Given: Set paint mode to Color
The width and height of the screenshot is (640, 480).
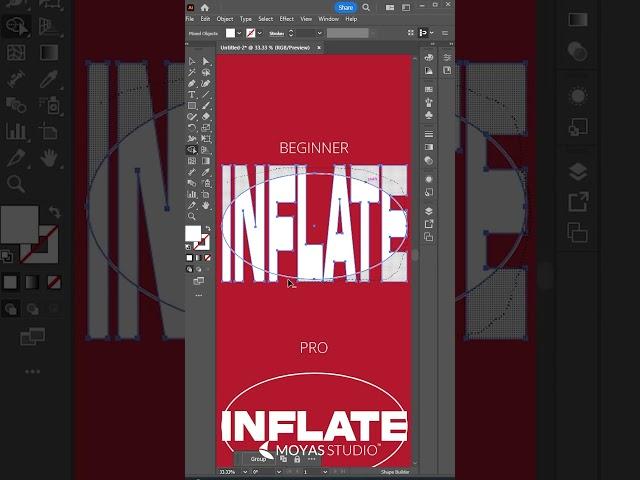Looking at the screenshot, I should click(x=189, y=258).
